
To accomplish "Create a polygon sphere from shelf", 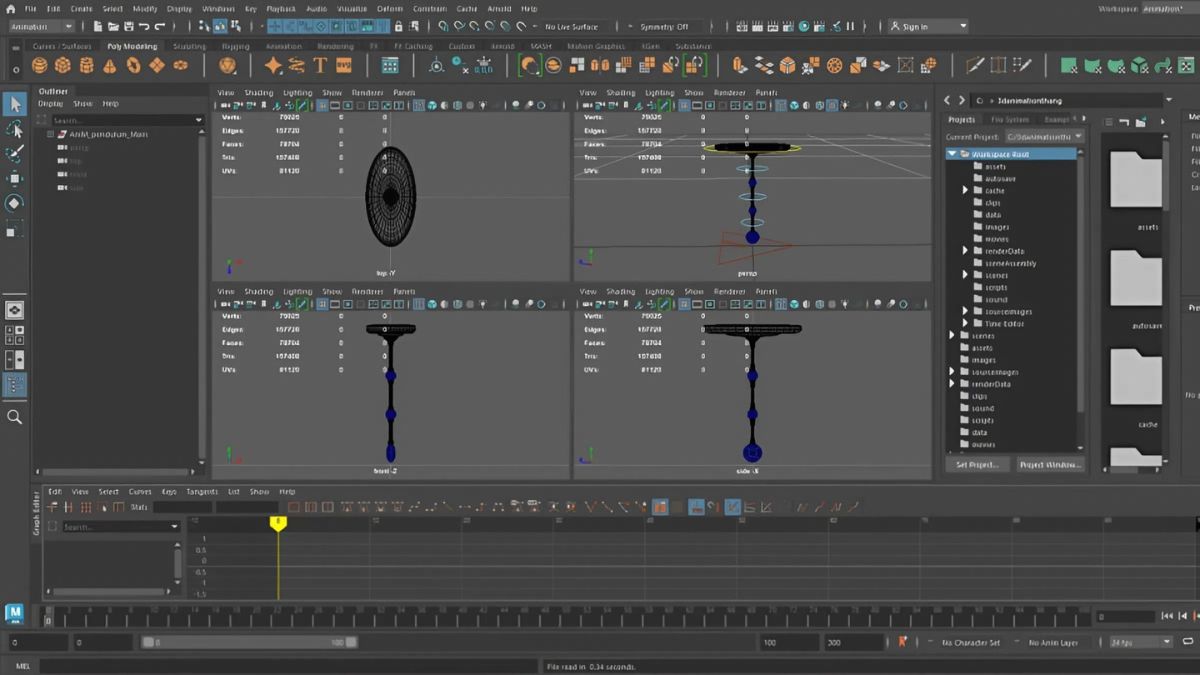I will 39,65.
